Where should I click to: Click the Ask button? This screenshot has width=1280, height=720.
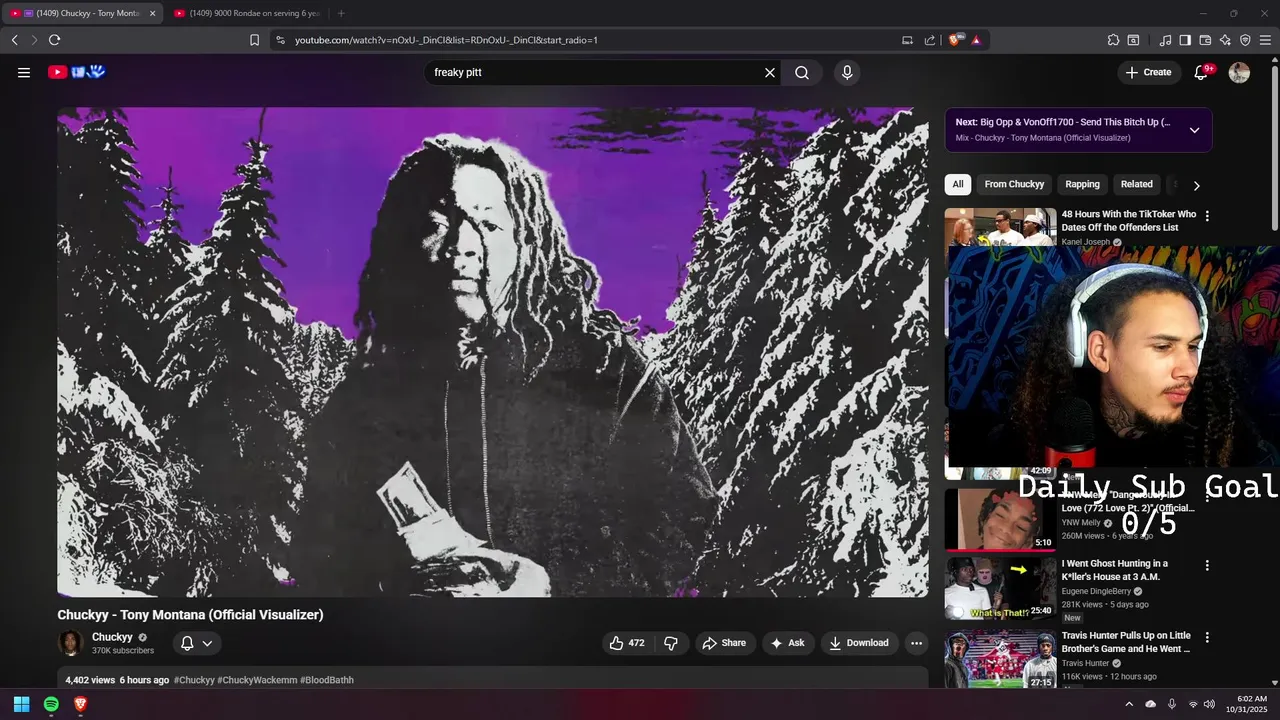point(787,643)
